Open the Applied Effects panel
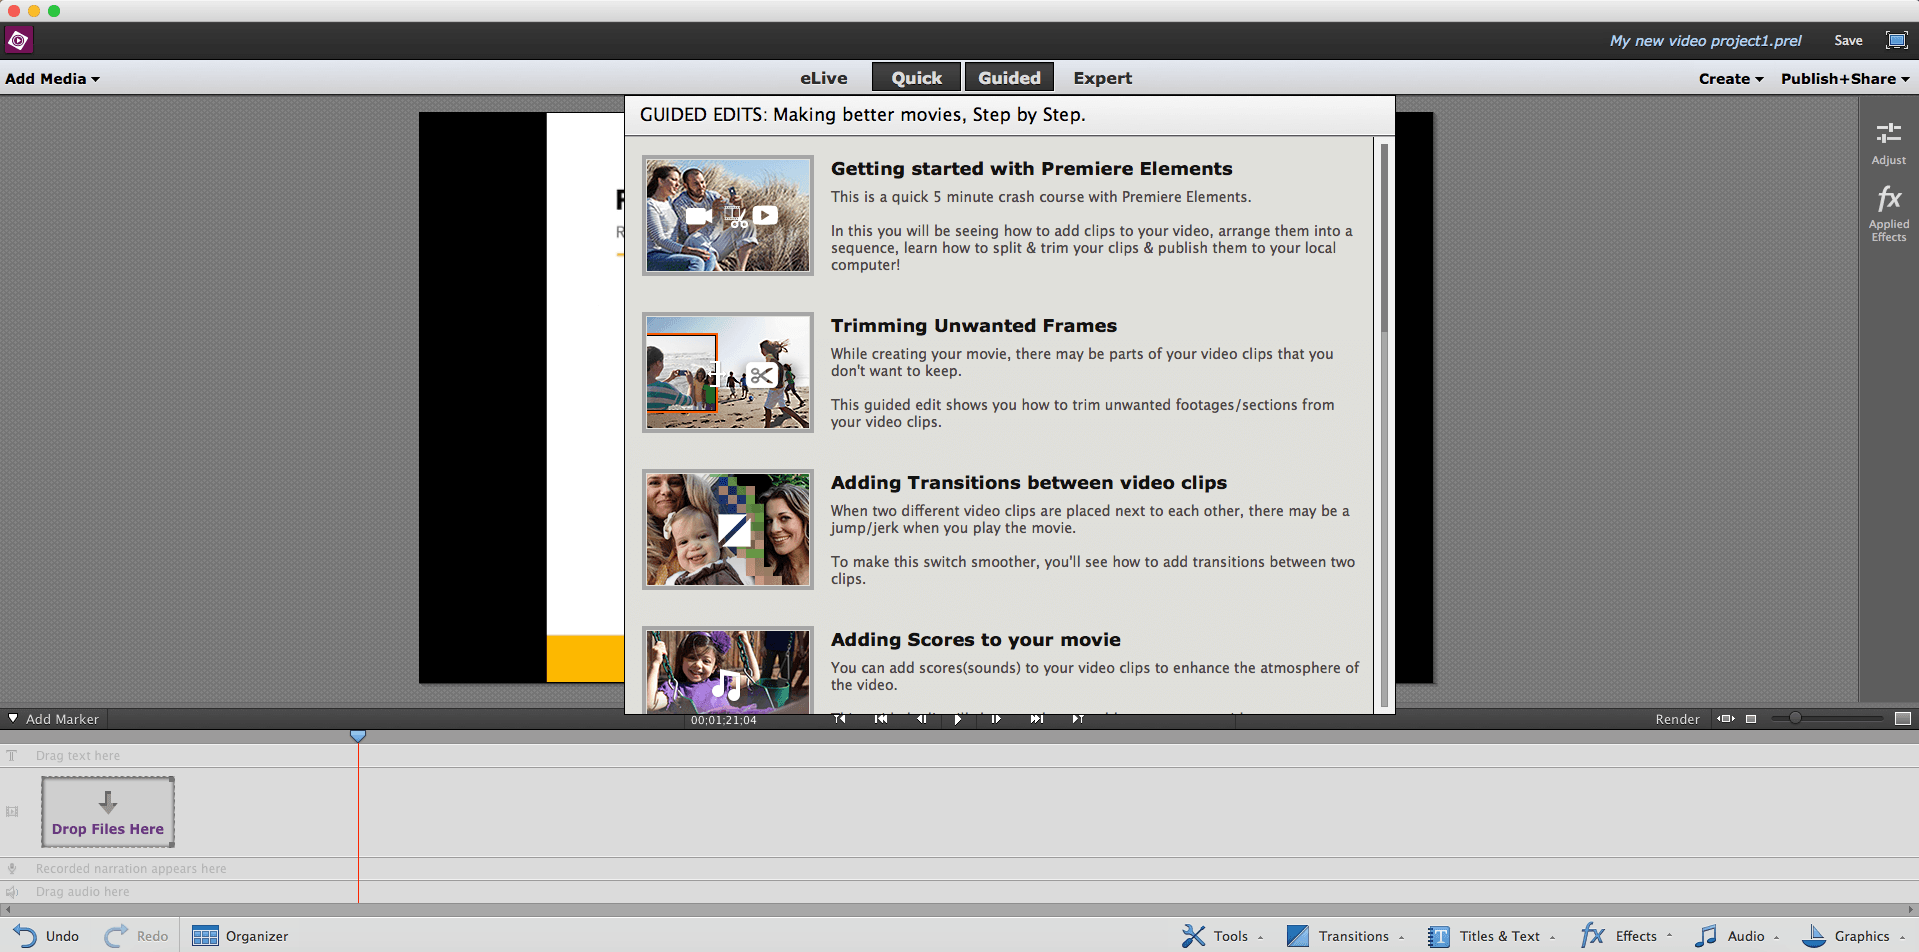This screenshot has height=952, width=1919. pyautogui.click(x=1888, y=213)
